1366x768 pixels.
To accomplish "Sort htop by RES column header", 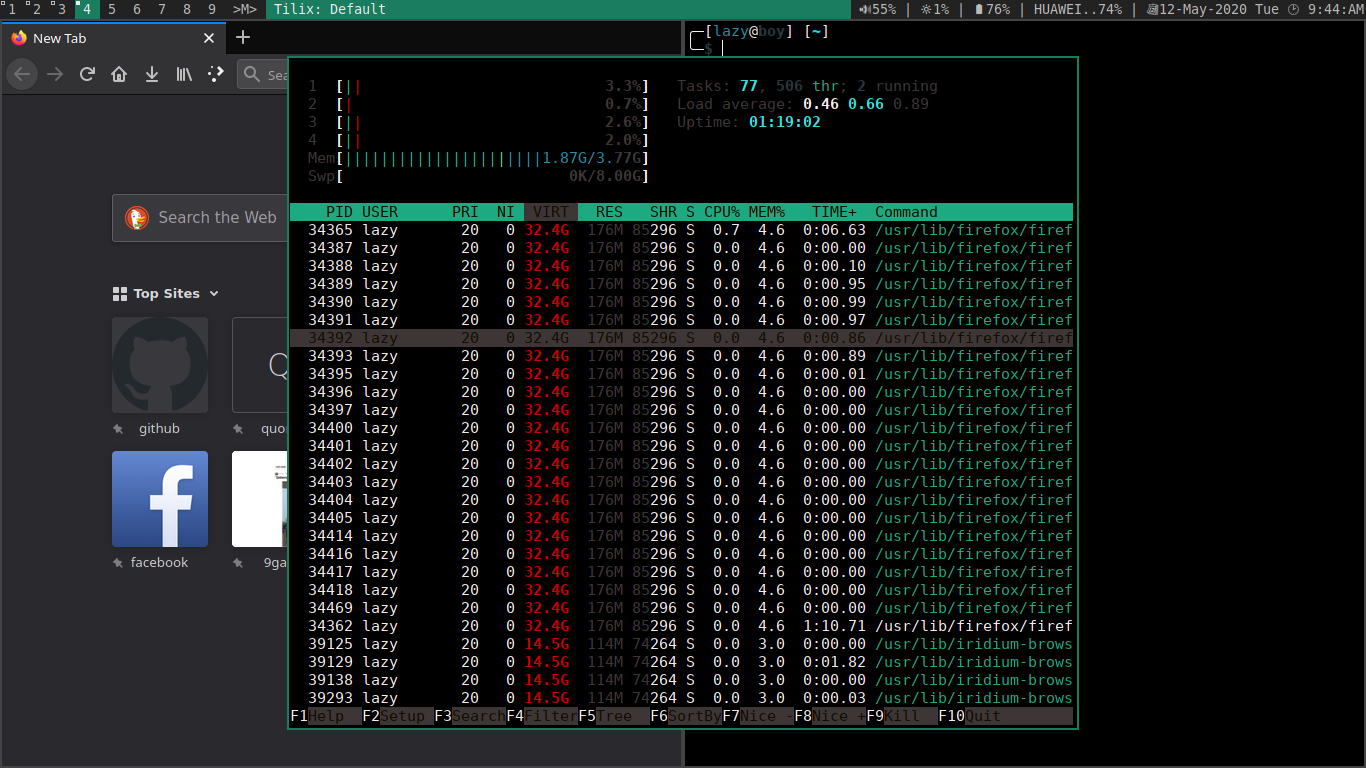I will click(609, 212).
